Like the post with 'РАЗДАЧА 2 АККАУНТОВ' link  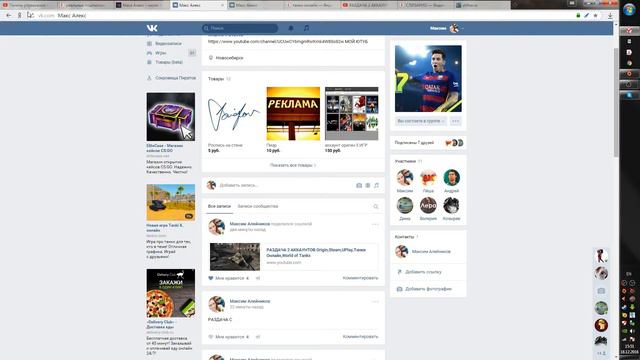[229, 278]
